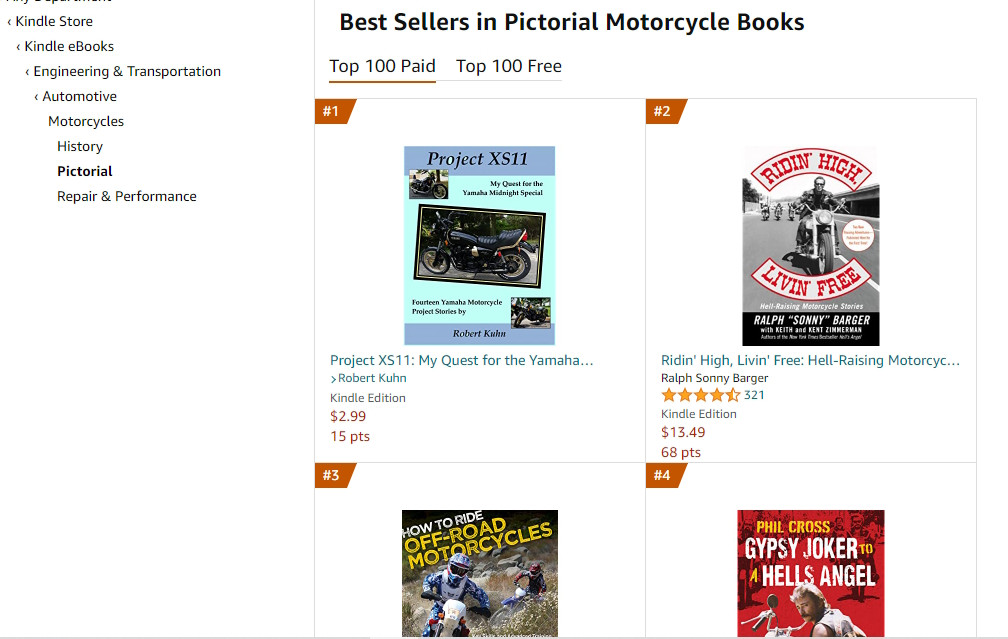This screenshot has height=639, width=1008.
Task: Select the Top 100 Paid tab
Action: click(x=382, y=67)
